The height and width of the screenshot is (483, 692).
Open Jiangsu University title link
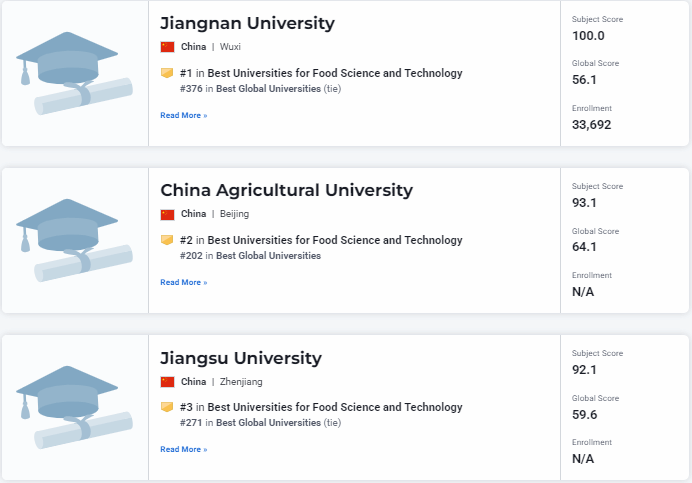[x=241, y=357]
